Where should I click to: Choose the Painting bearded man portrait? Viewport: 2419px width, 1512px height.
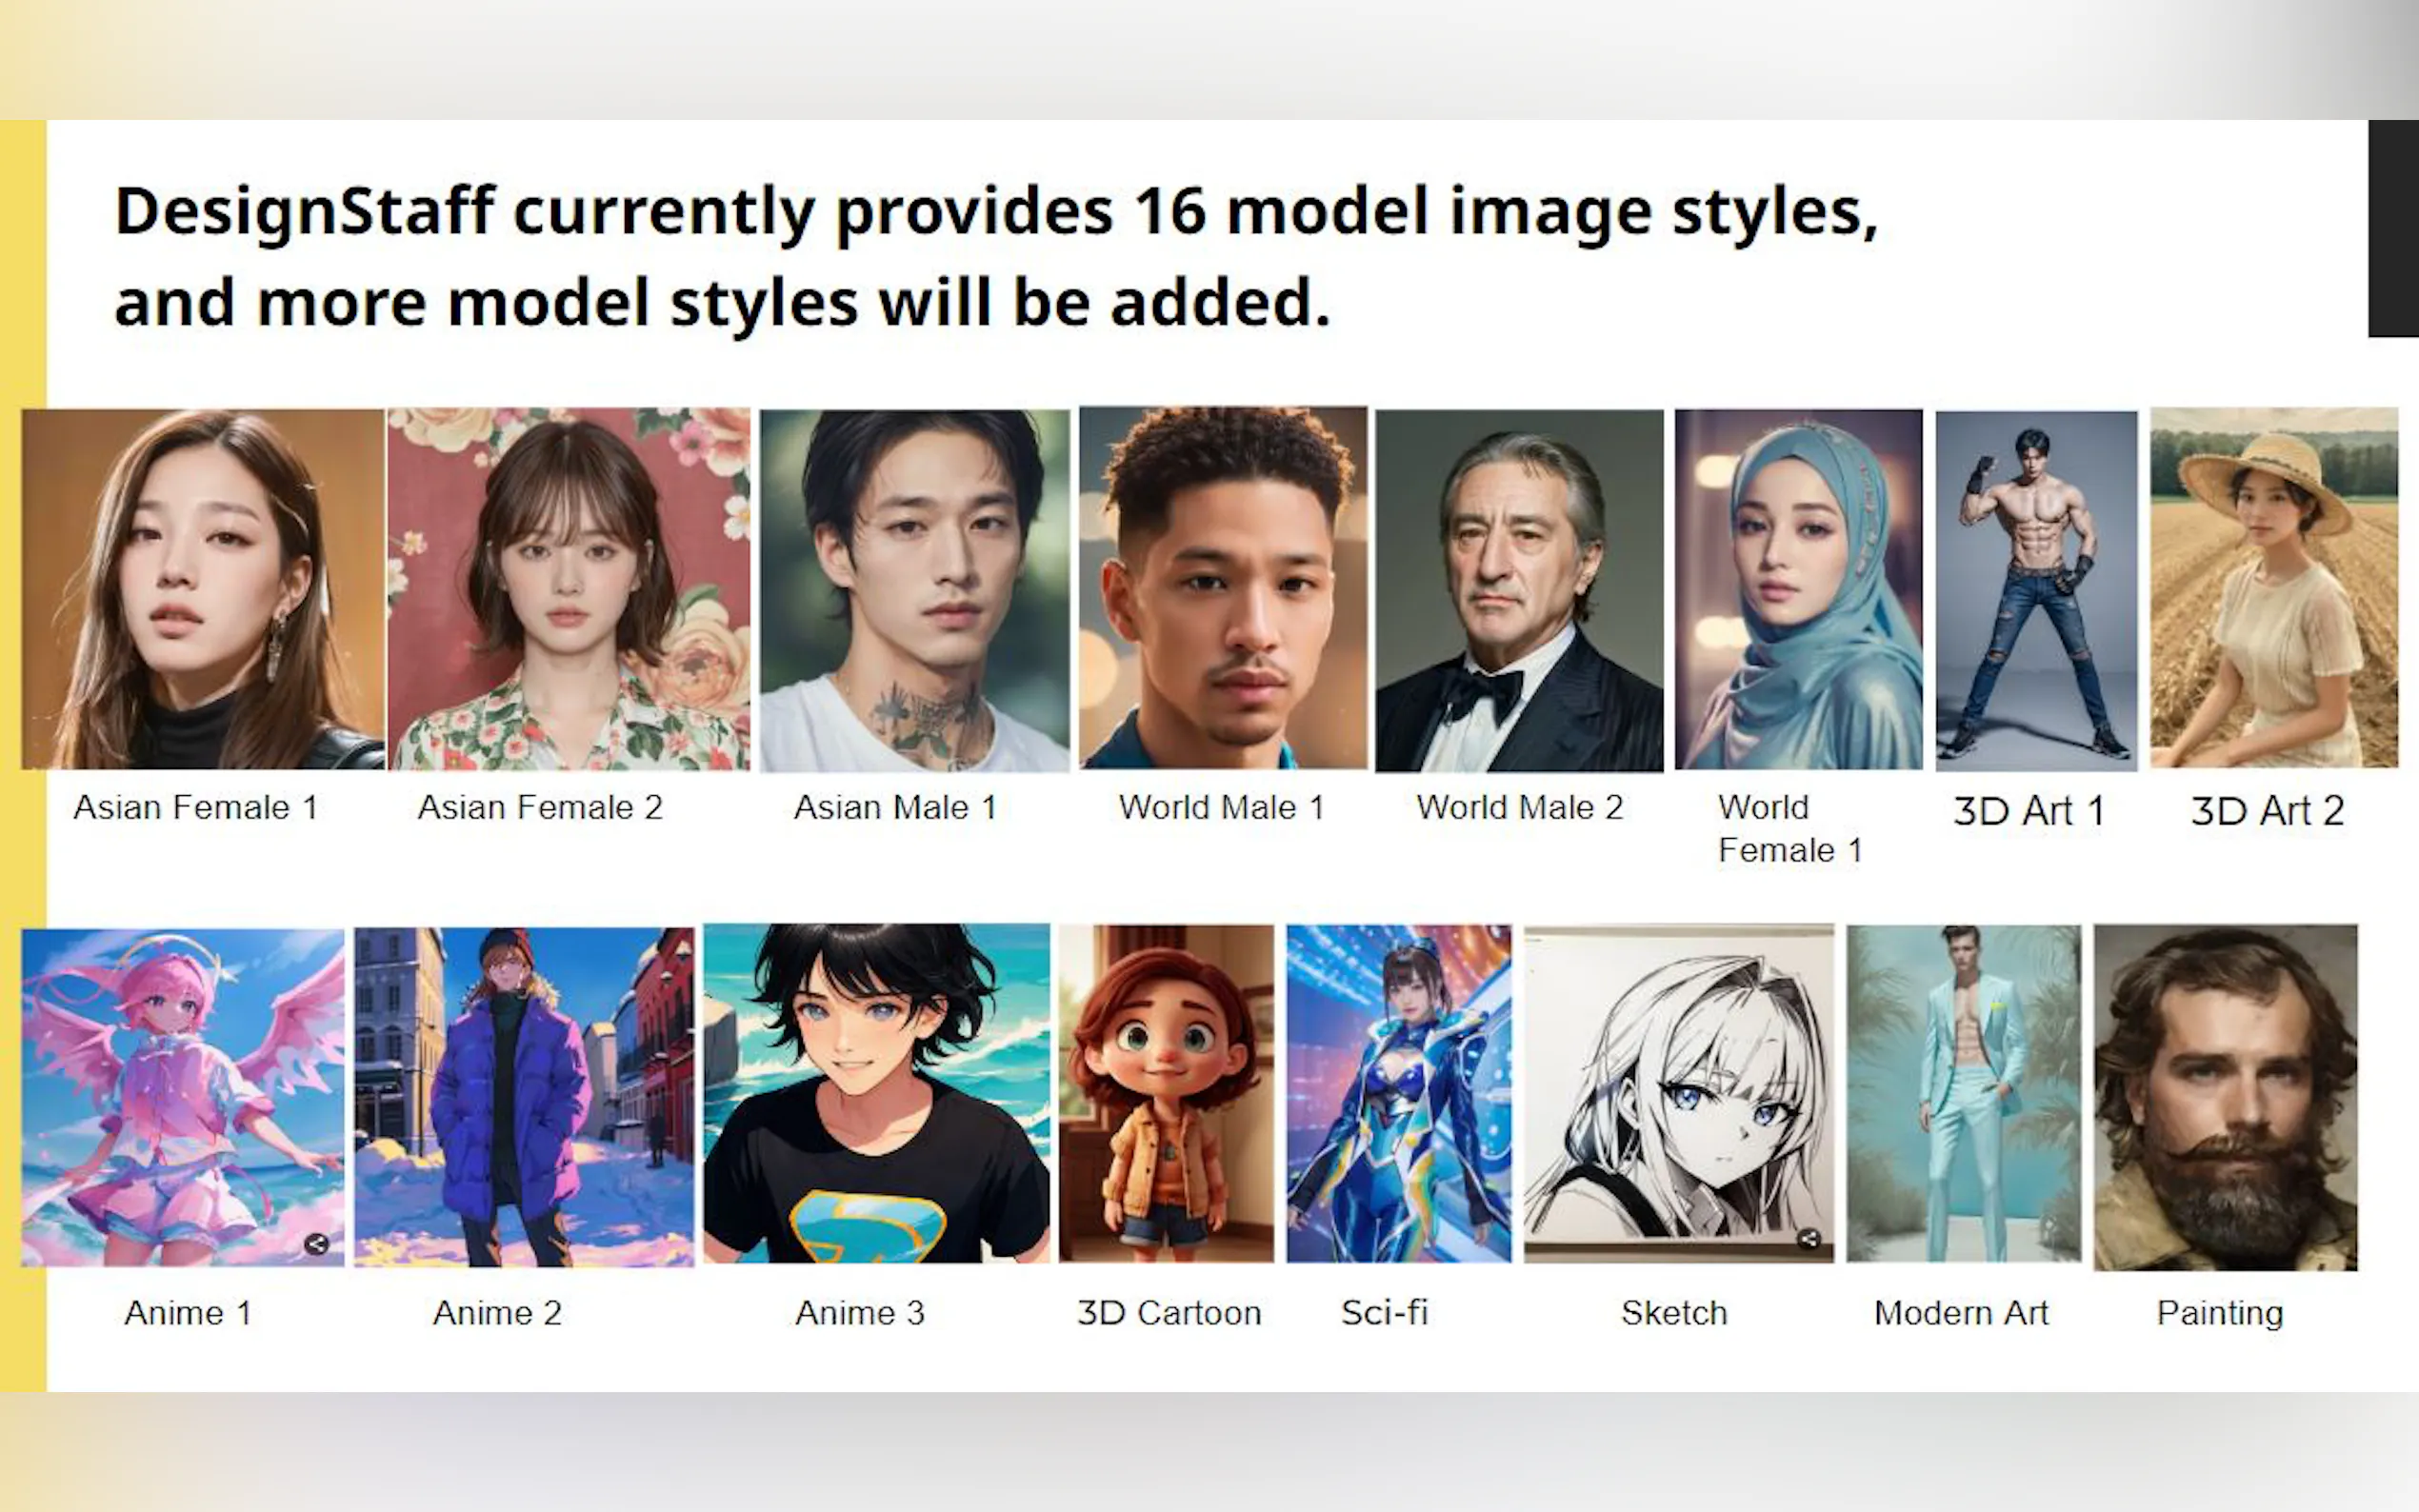[x=2225, y=1096]
